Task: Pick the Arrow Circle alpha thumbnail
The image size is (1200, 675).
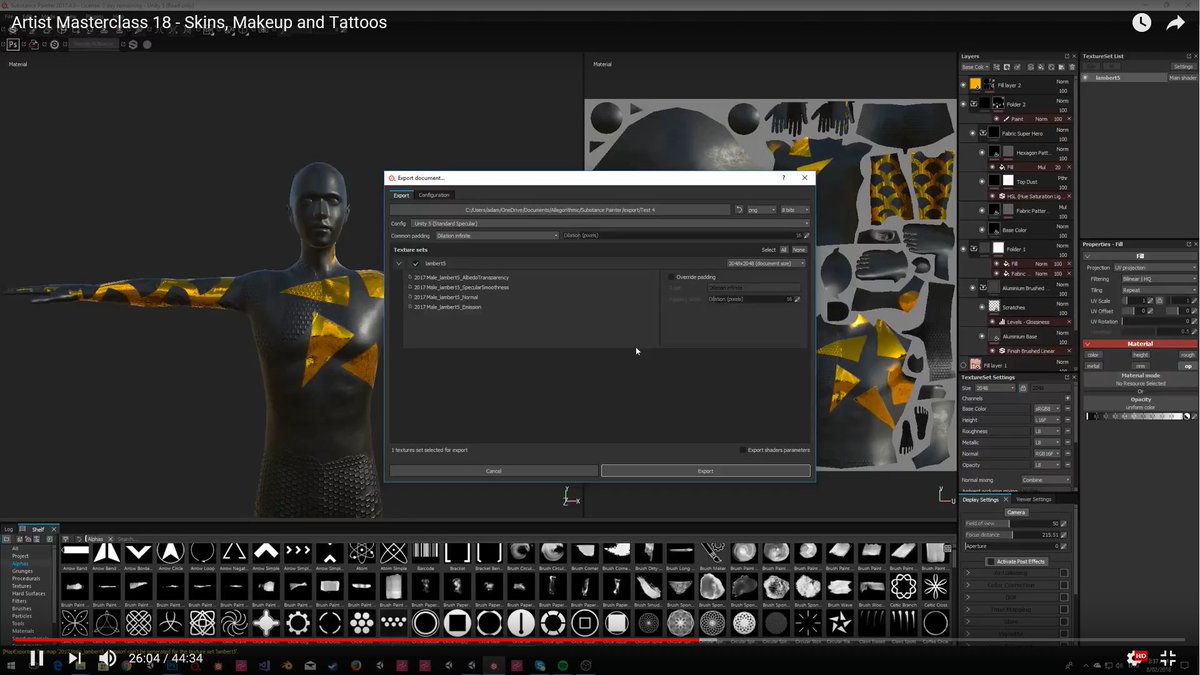Action: tap(170, 554)
